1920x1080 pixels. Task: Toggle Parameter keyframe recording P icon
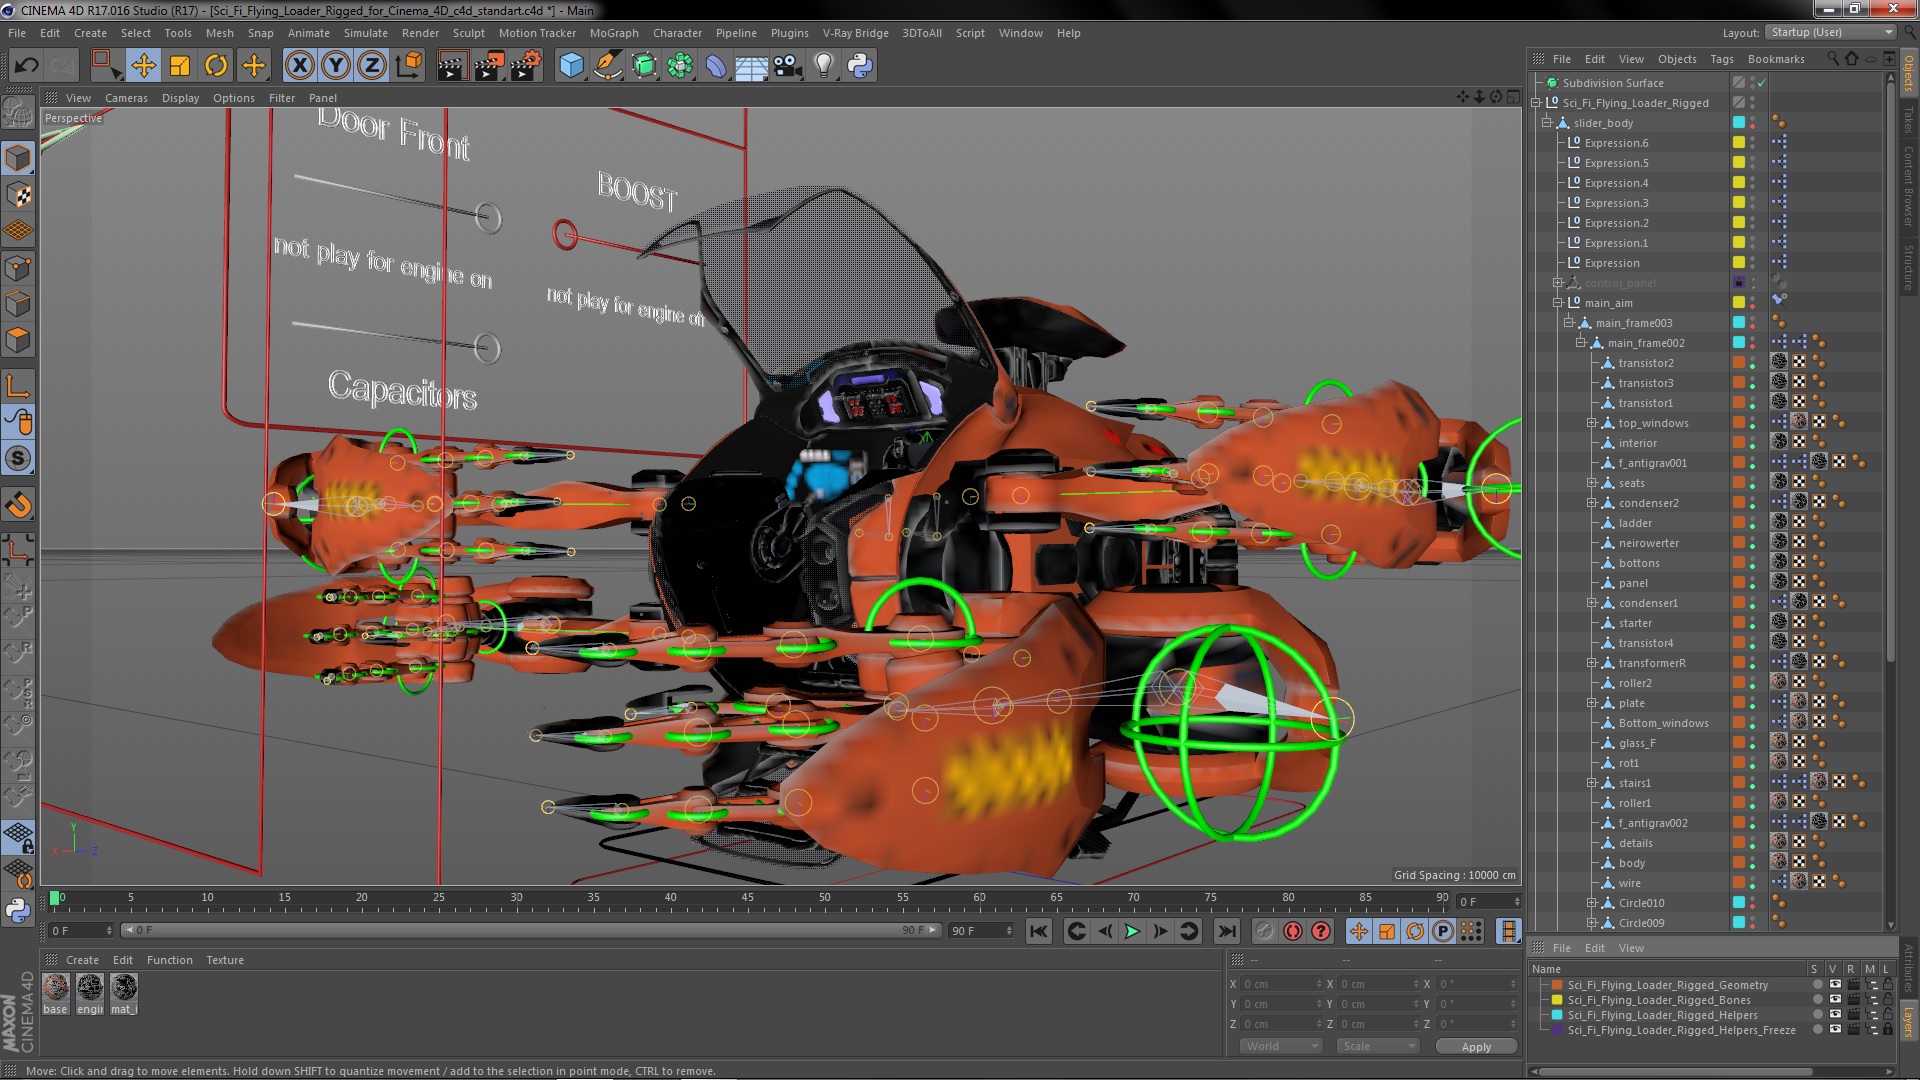click(1443, 931)
